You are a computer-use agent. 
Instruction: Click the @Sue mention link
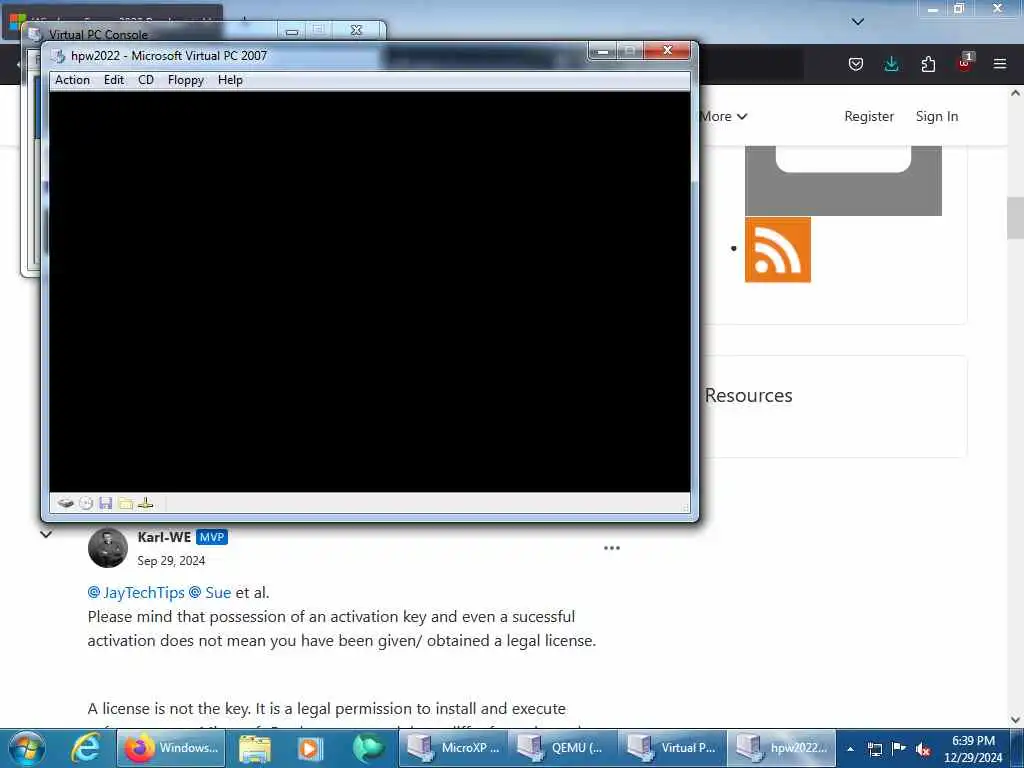(210, 592)
